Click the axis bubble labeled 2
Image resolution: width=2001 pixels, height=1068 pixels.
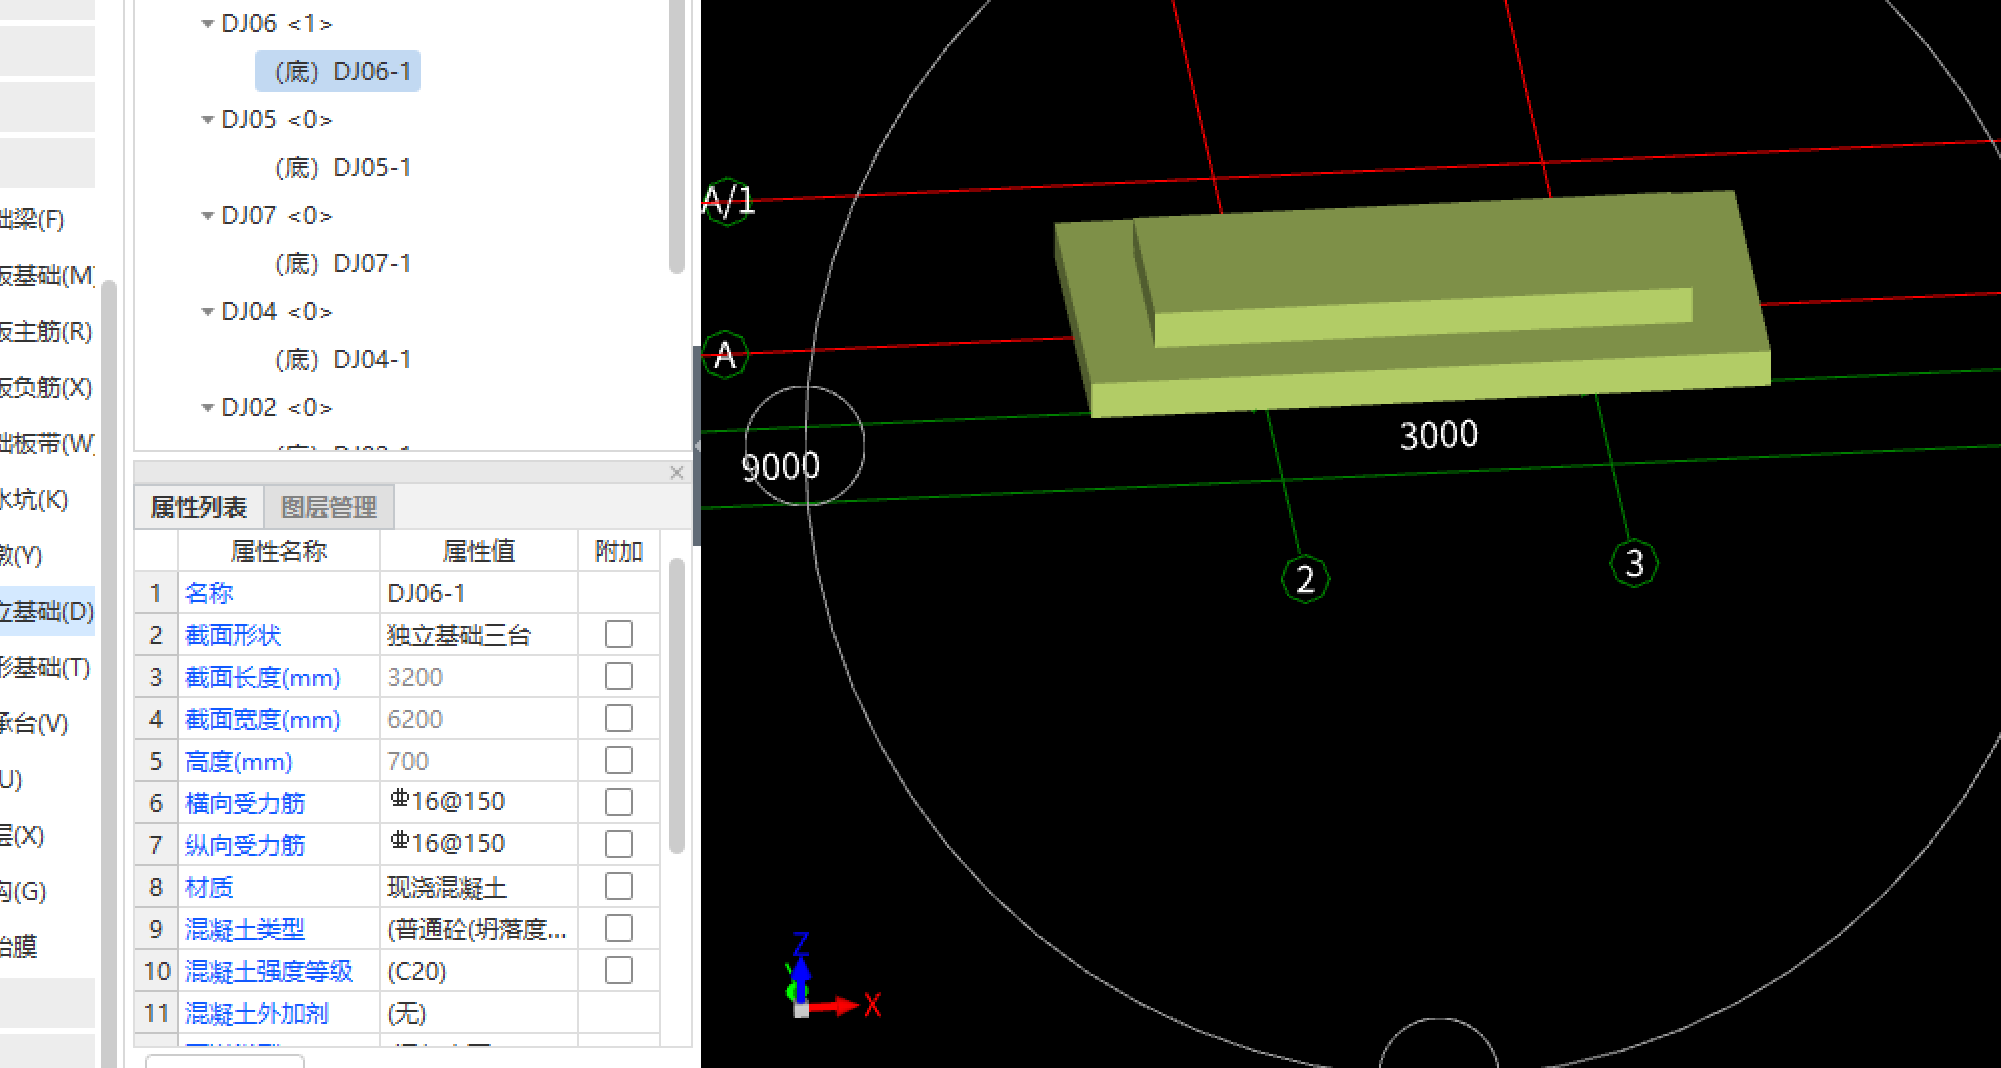click(x=1305, y=579)
